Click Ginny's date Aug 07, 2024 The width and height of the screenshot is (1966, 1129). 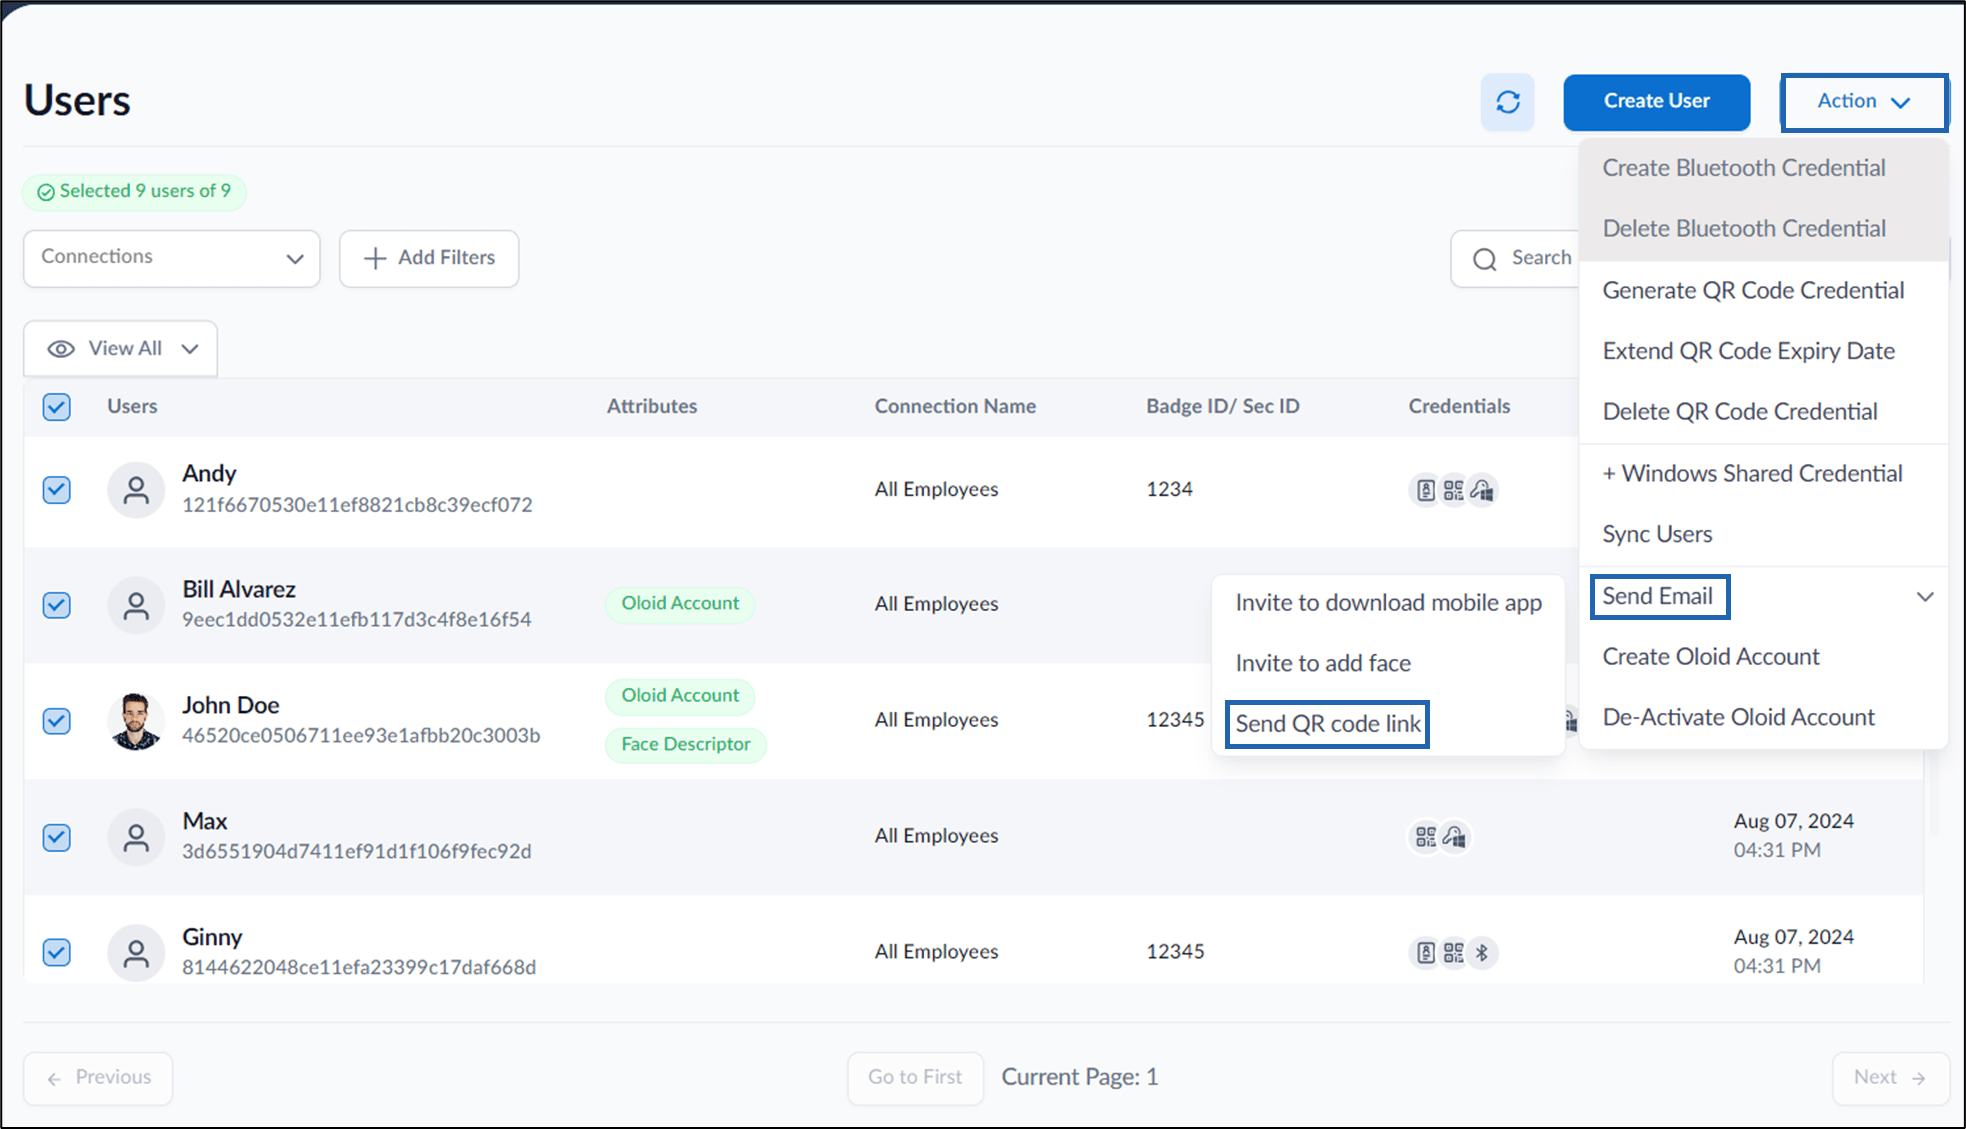tap(1793, 937)
